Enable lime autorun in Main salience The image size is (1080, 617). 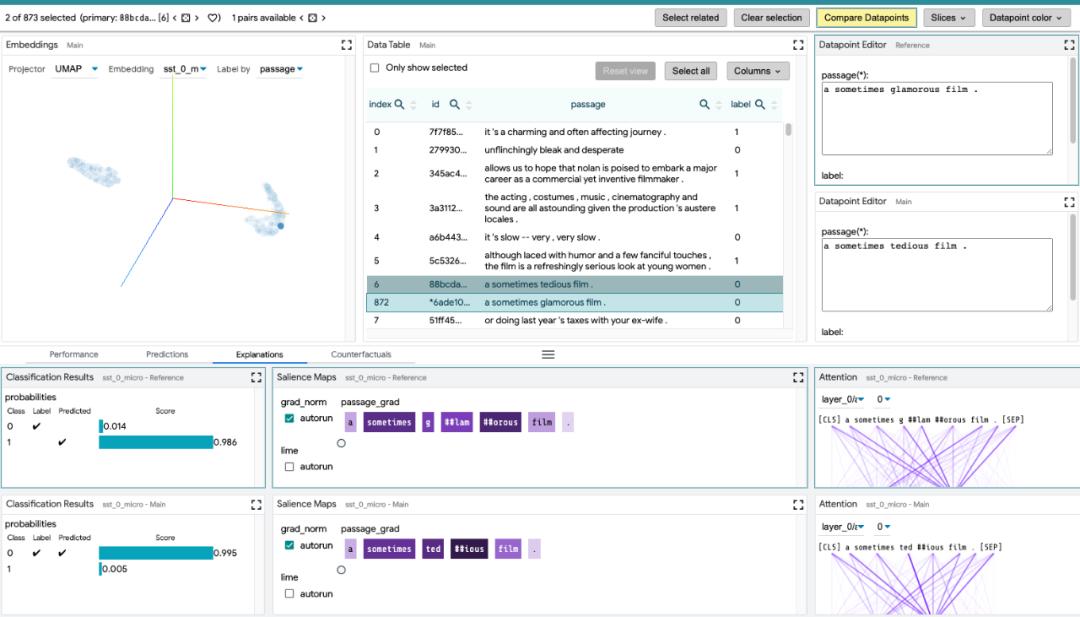pos(289,594)
